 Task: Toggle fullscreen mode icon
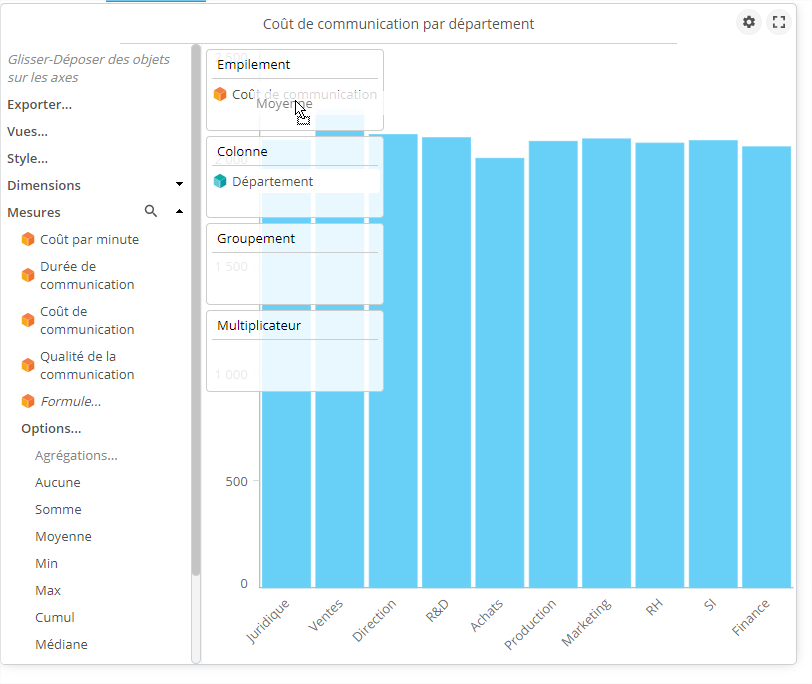click(x=779, y=22)
